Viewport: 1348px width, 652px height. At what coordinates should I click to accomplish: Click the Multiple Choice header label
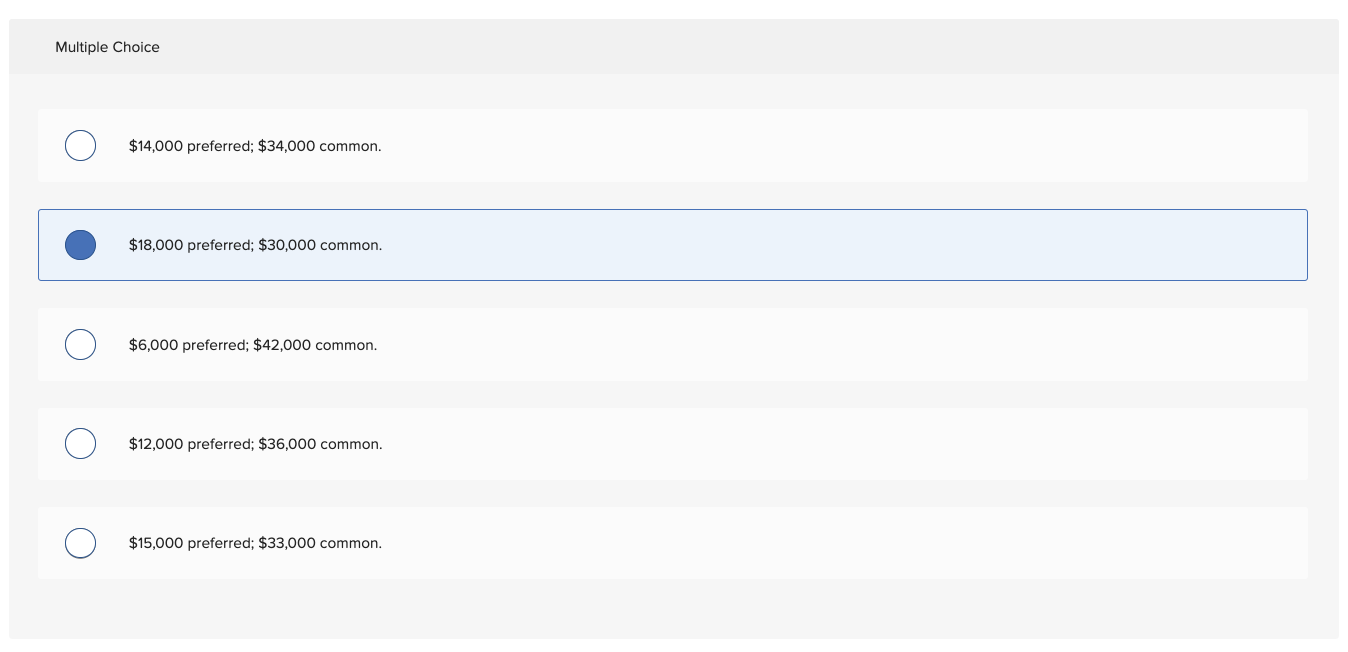click(107, 47)
